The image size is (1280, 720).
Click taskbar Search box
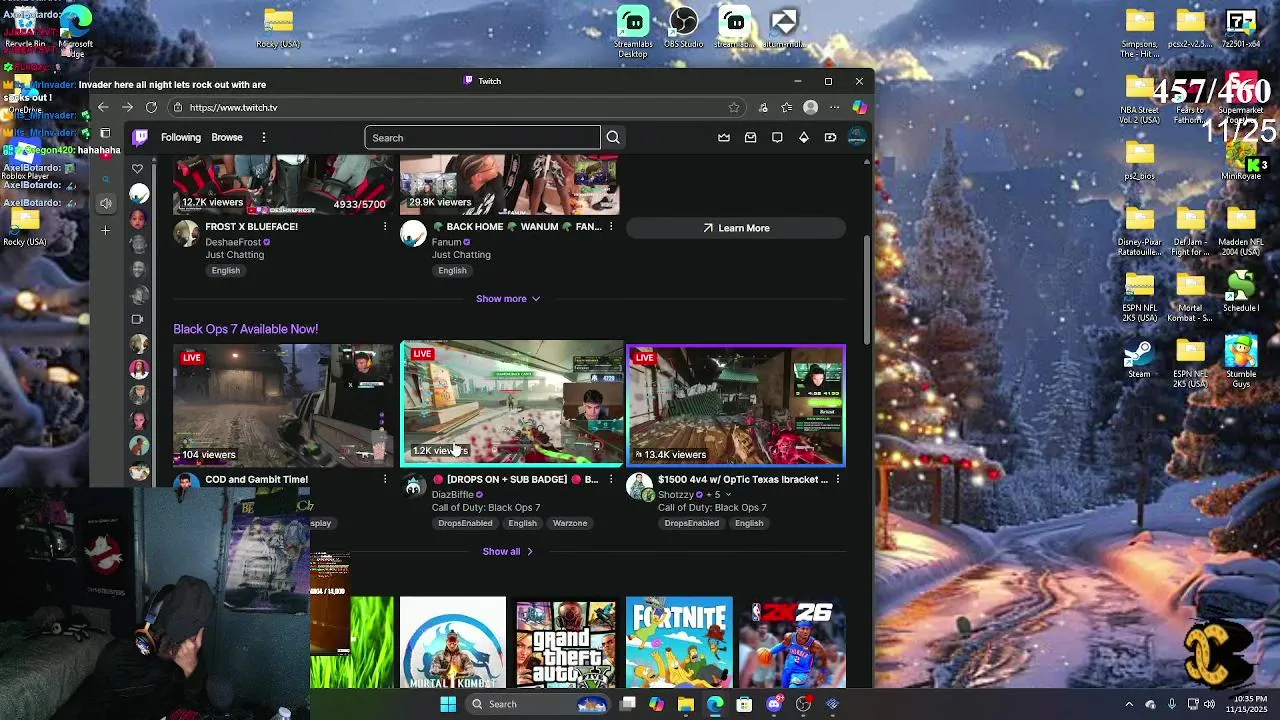[x=538, y=704]
